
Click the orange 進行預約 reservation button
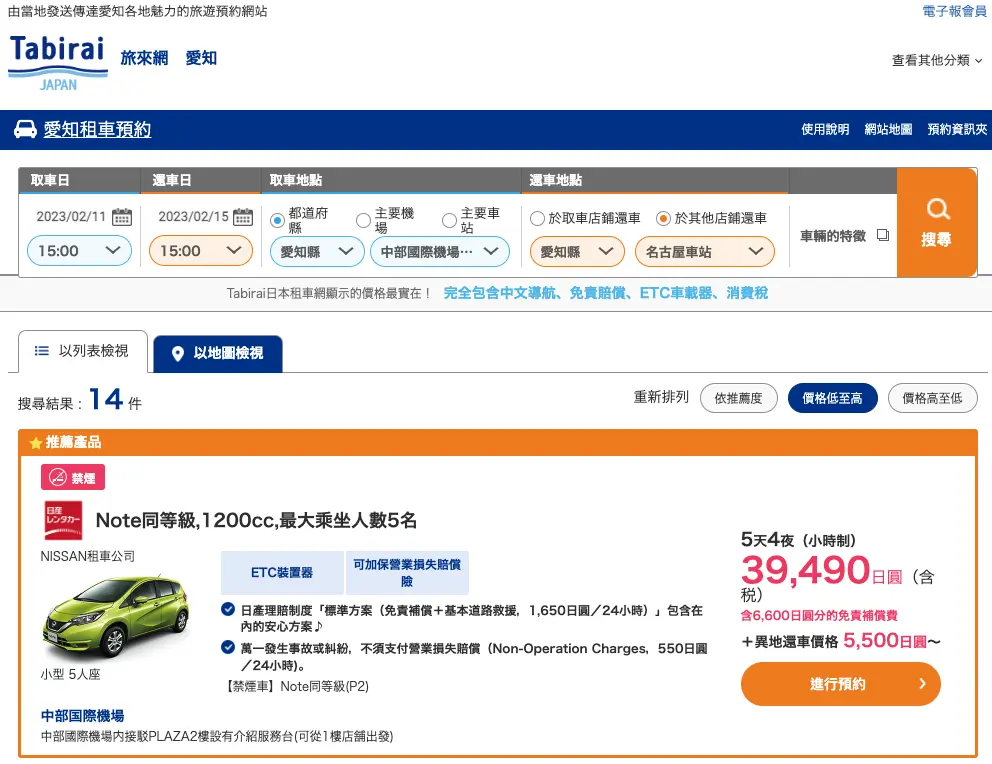[x=840, y=685]
